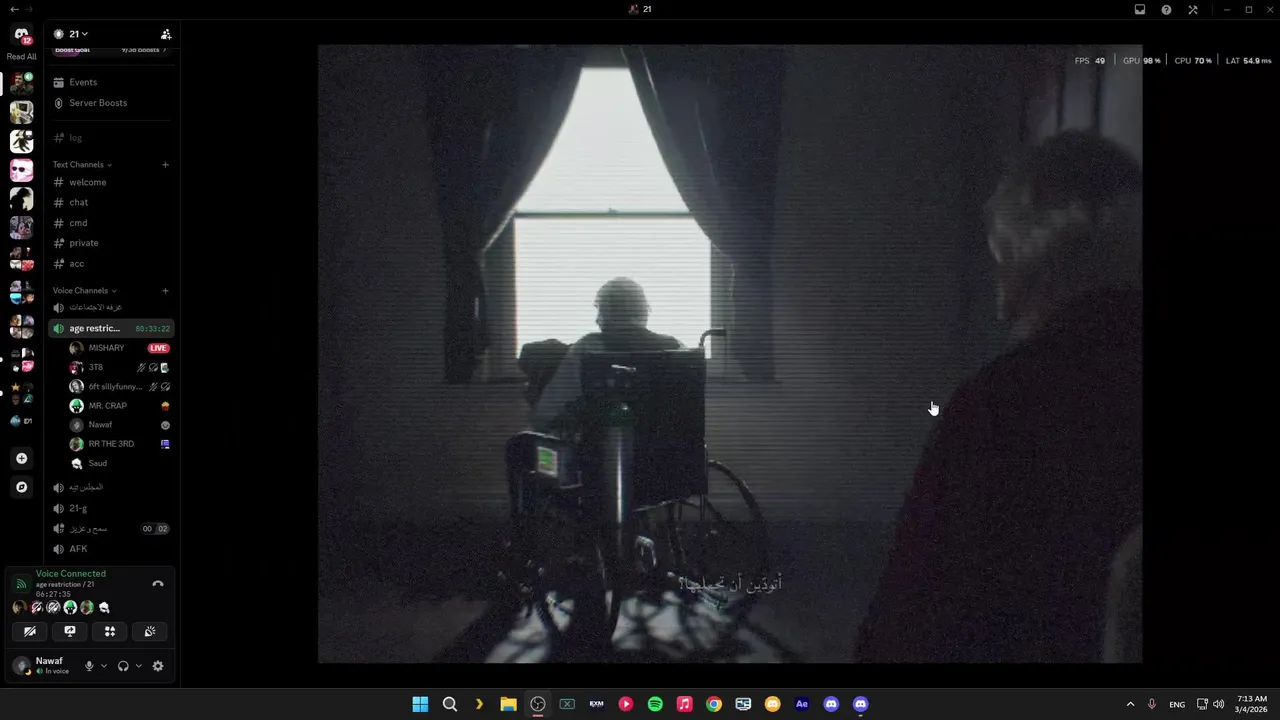This screenshot has height=720, width=1280.
Task: Open Discover servers compass icon
Action: [21, 487]
